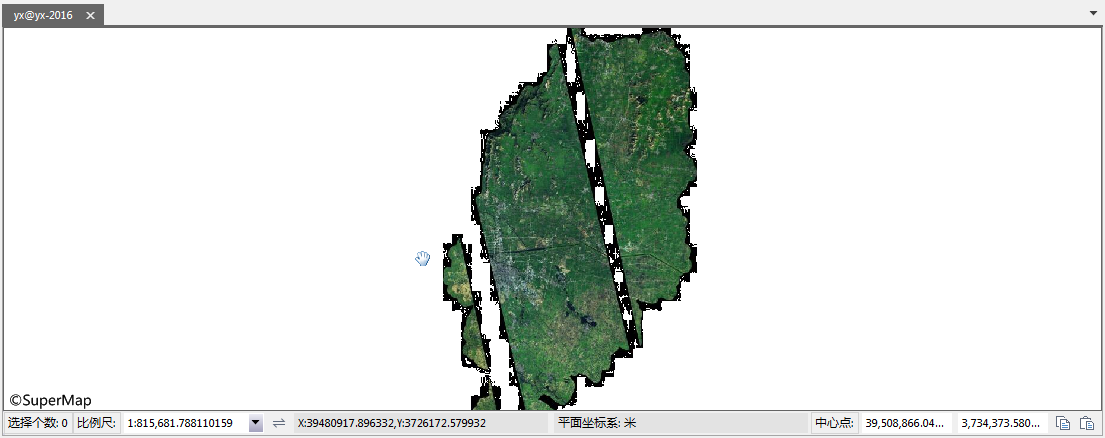The width and height of the screenshot is (1105, 438).
Task: Close the yx@yx-2016 tab
Action: pyautogui.click(x=90, y=15)
